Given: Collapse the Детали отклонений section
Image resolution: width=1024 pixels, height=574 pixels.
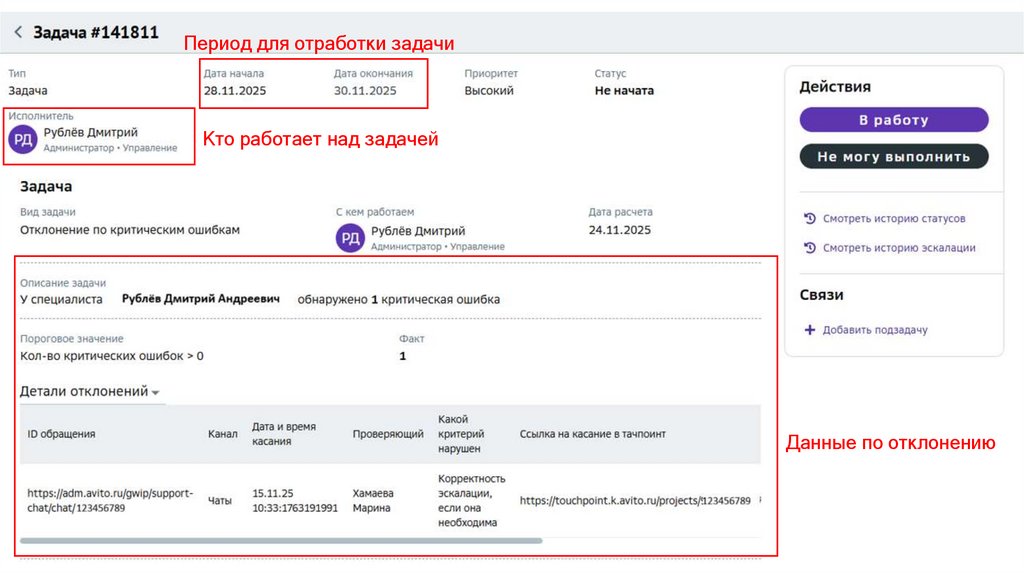Looking at the screenshot, I should point(89,391).
